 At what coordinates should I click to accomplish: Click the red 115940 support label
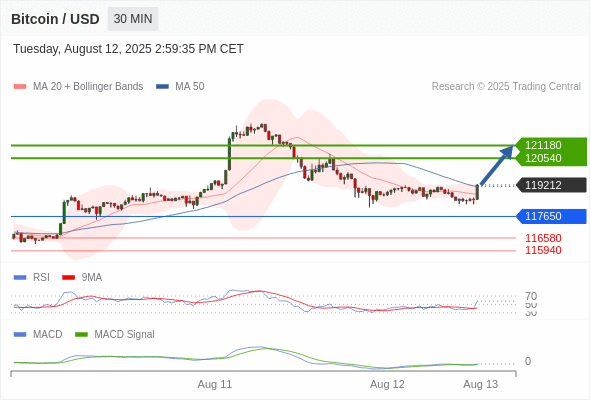pos(543,250)
